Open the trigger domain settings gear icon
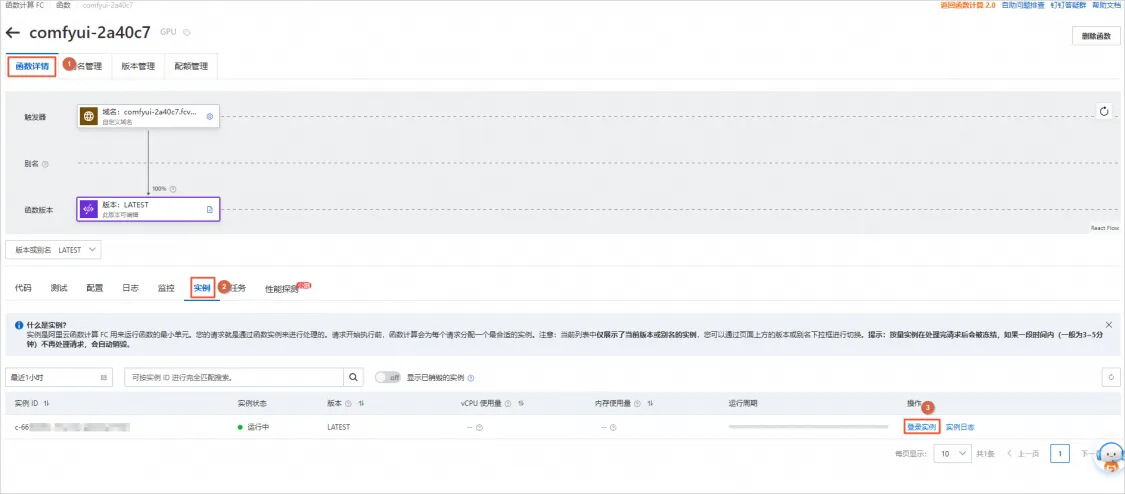 pos(210,116)
